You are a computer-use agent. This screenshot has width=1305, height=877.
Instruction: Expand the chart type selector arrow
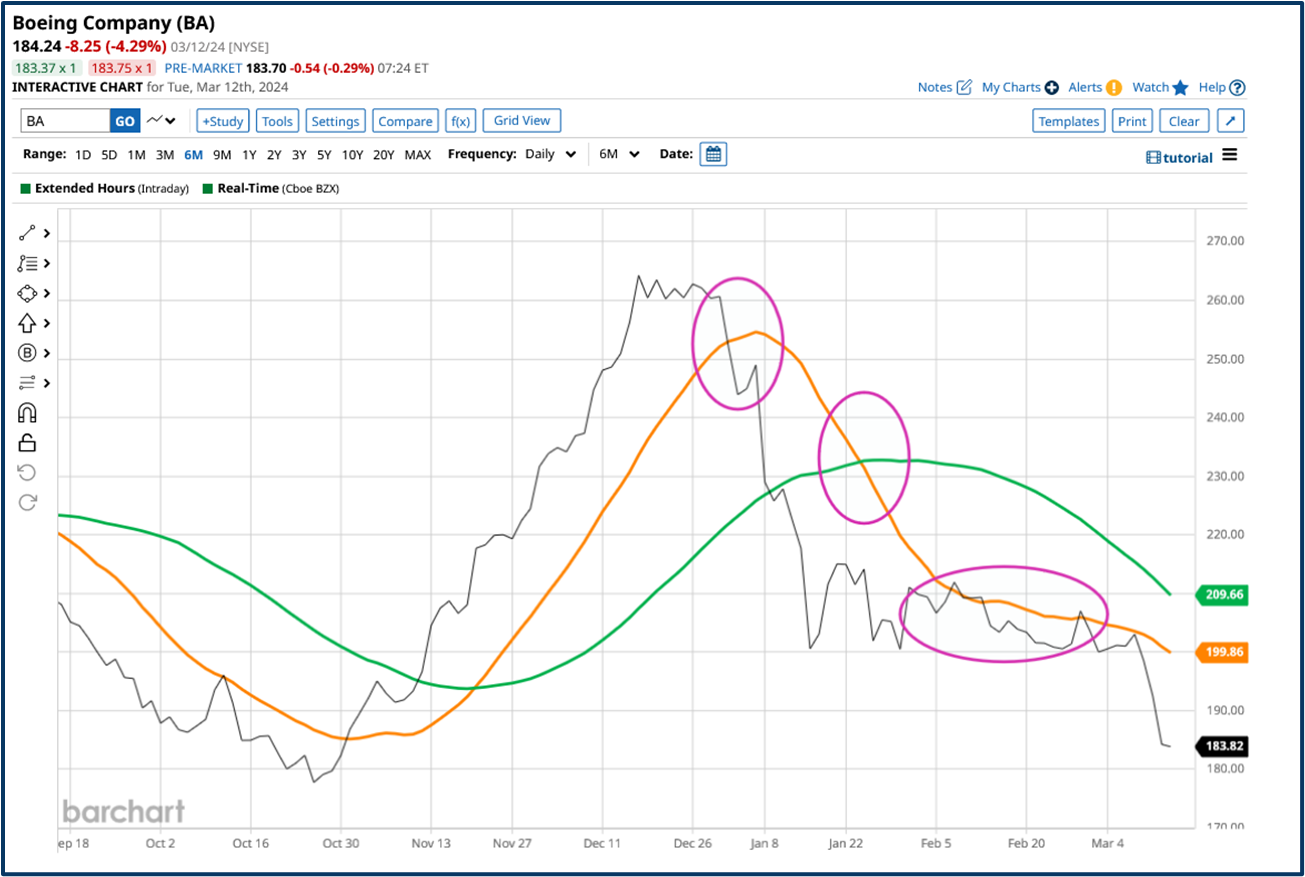[x=170, y=120]
